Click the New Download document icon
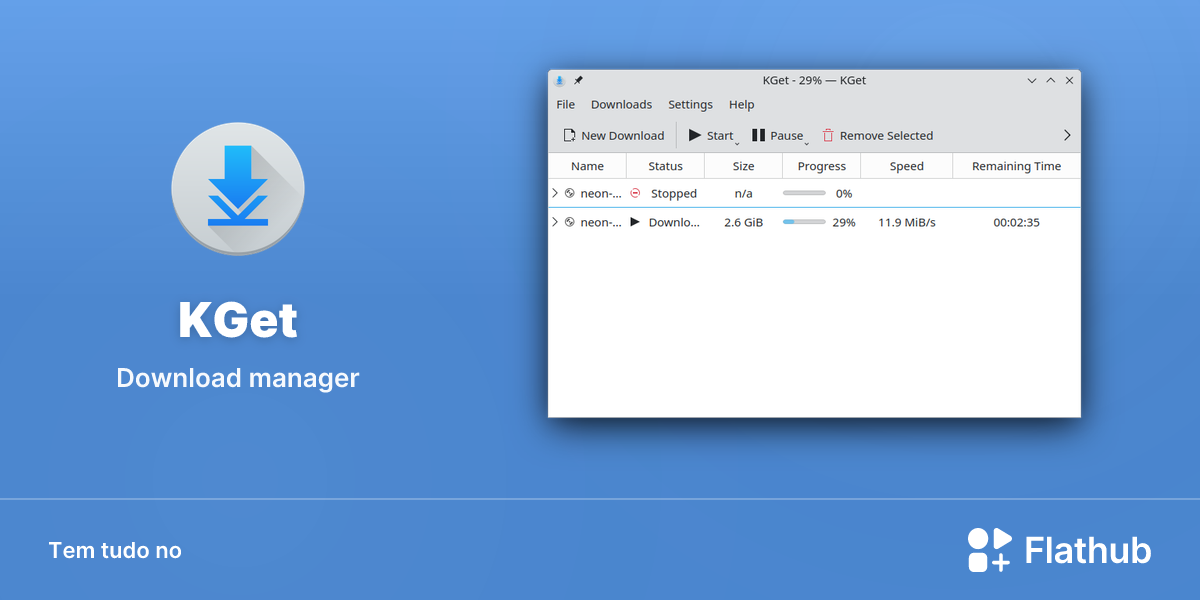This screenshot has width=1200, height=600. tap(569, 135)
